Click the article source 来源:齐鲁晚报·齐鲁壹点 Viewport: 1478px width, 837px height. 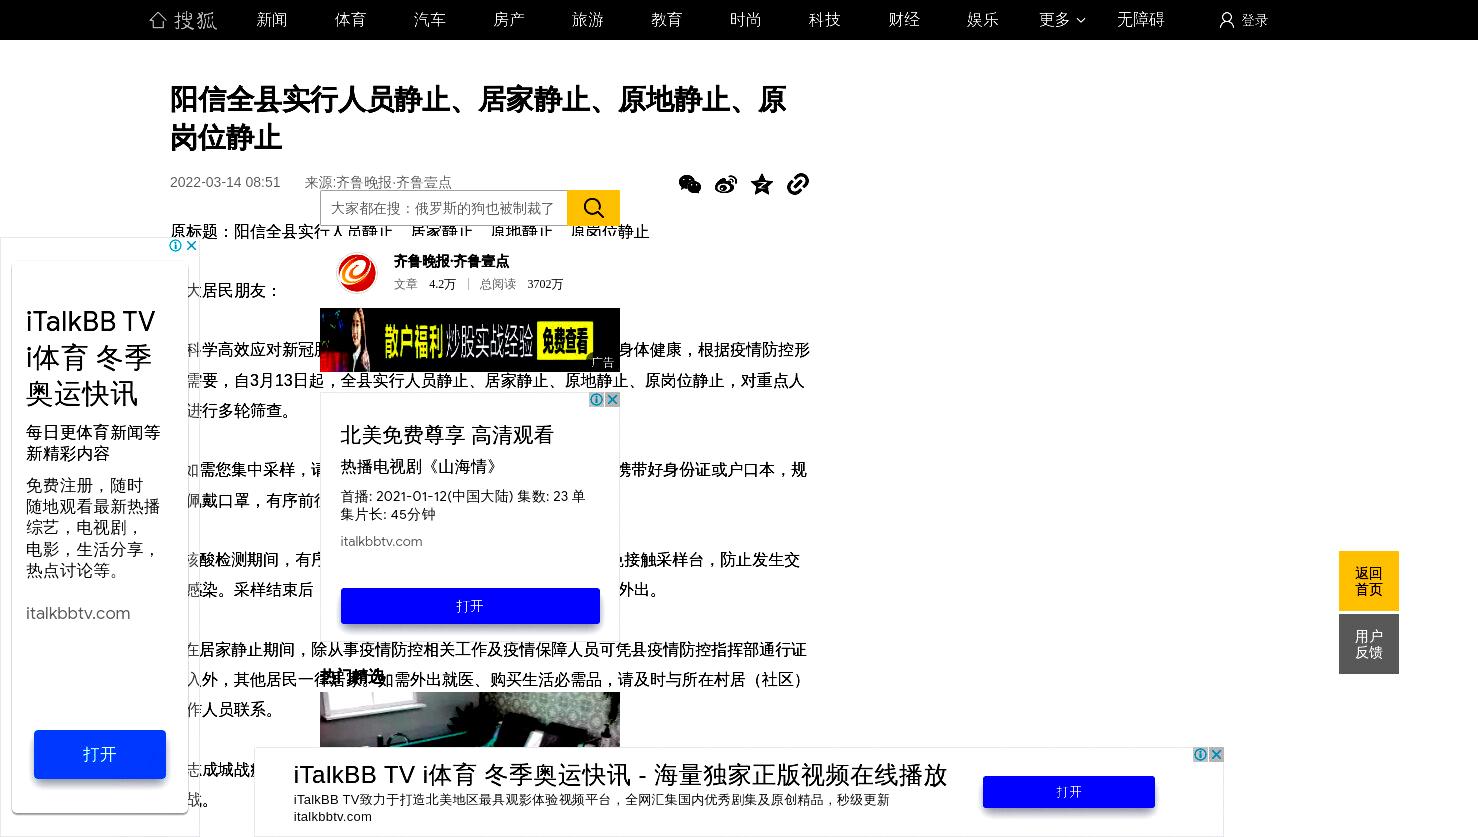378,182
